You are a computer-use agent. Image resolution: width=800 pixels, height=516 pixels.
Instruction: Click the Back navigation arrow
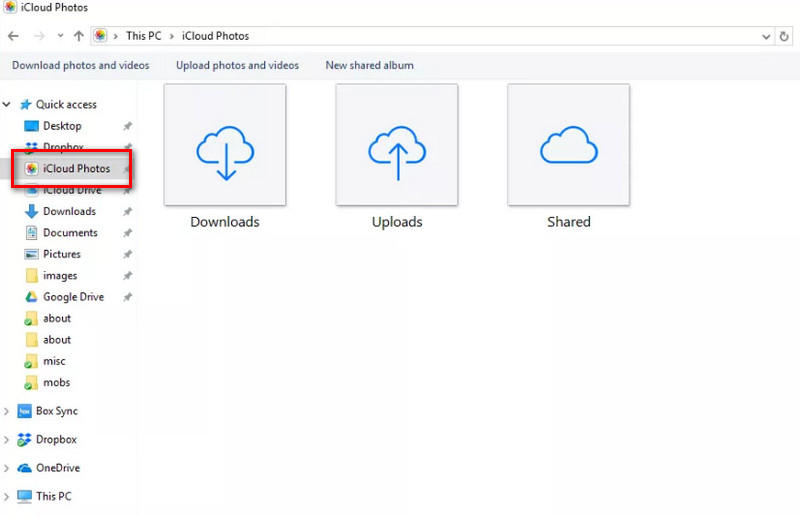click(x=13, y=36)
